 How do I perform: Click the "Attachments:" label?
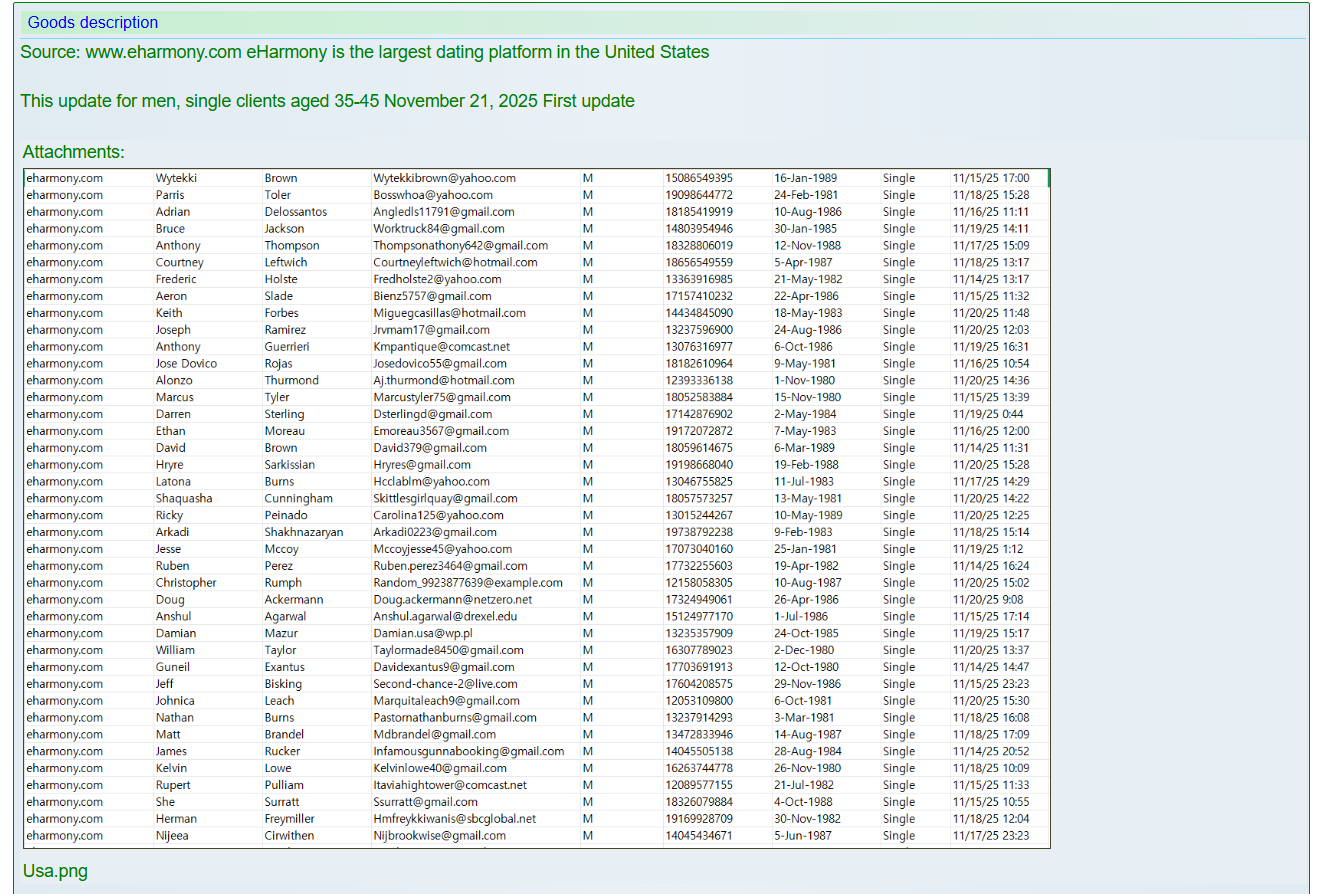(x=74, y=152)
